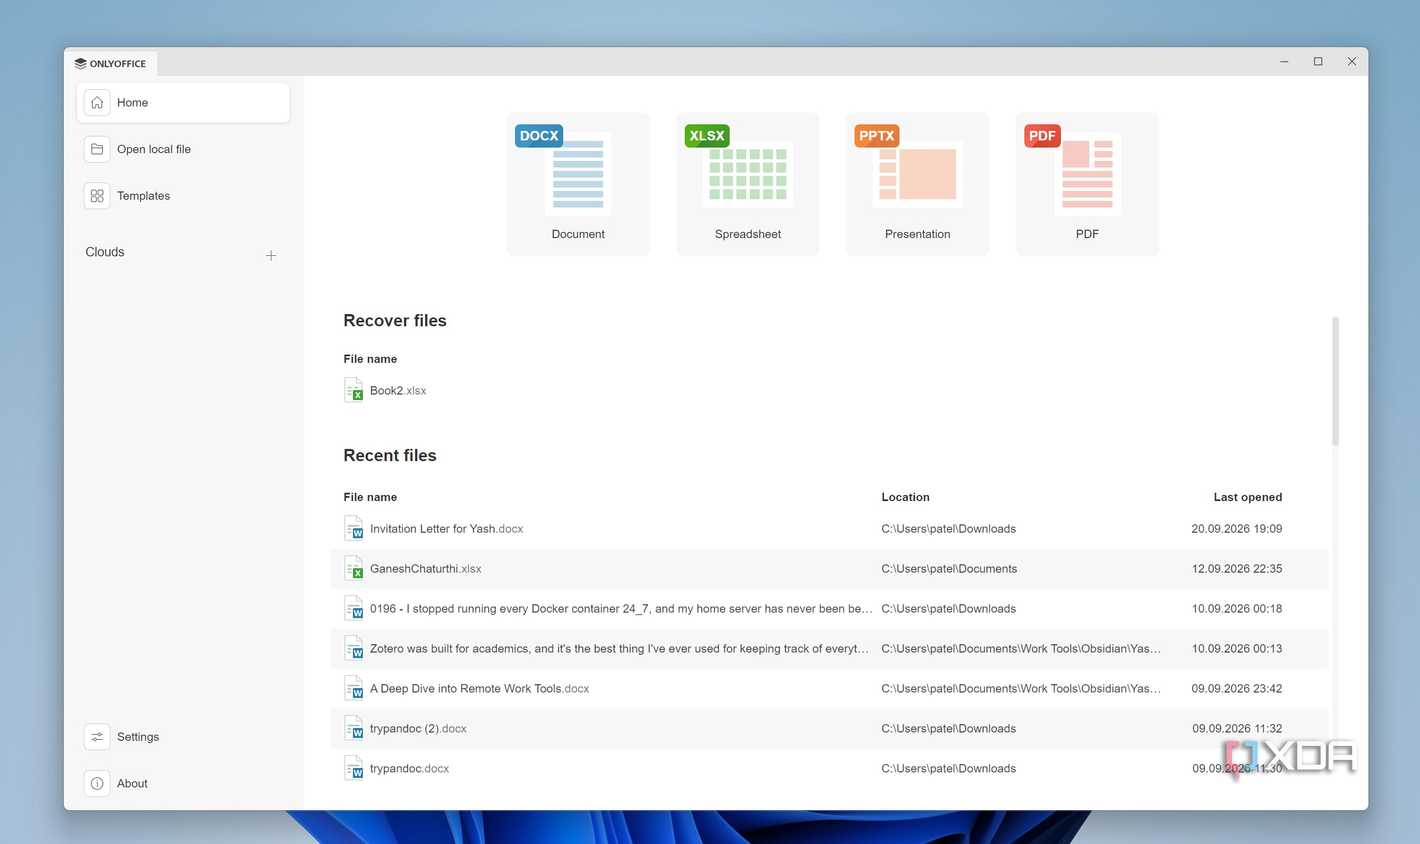This screenshot has height=844, width=1420.
Task: Click the Last opened column header
Action: tap(1247, 497)
